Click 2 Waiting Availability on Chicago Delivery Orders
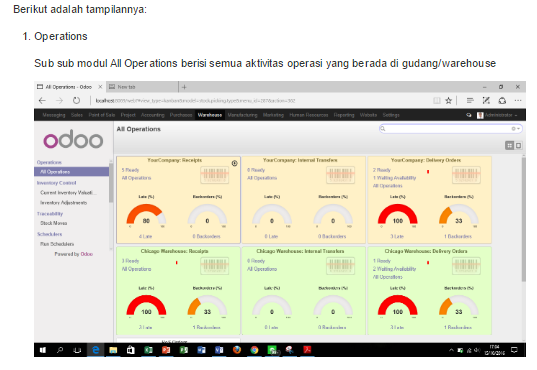This screenshot has width=537, height=370. tap(395, 269)
